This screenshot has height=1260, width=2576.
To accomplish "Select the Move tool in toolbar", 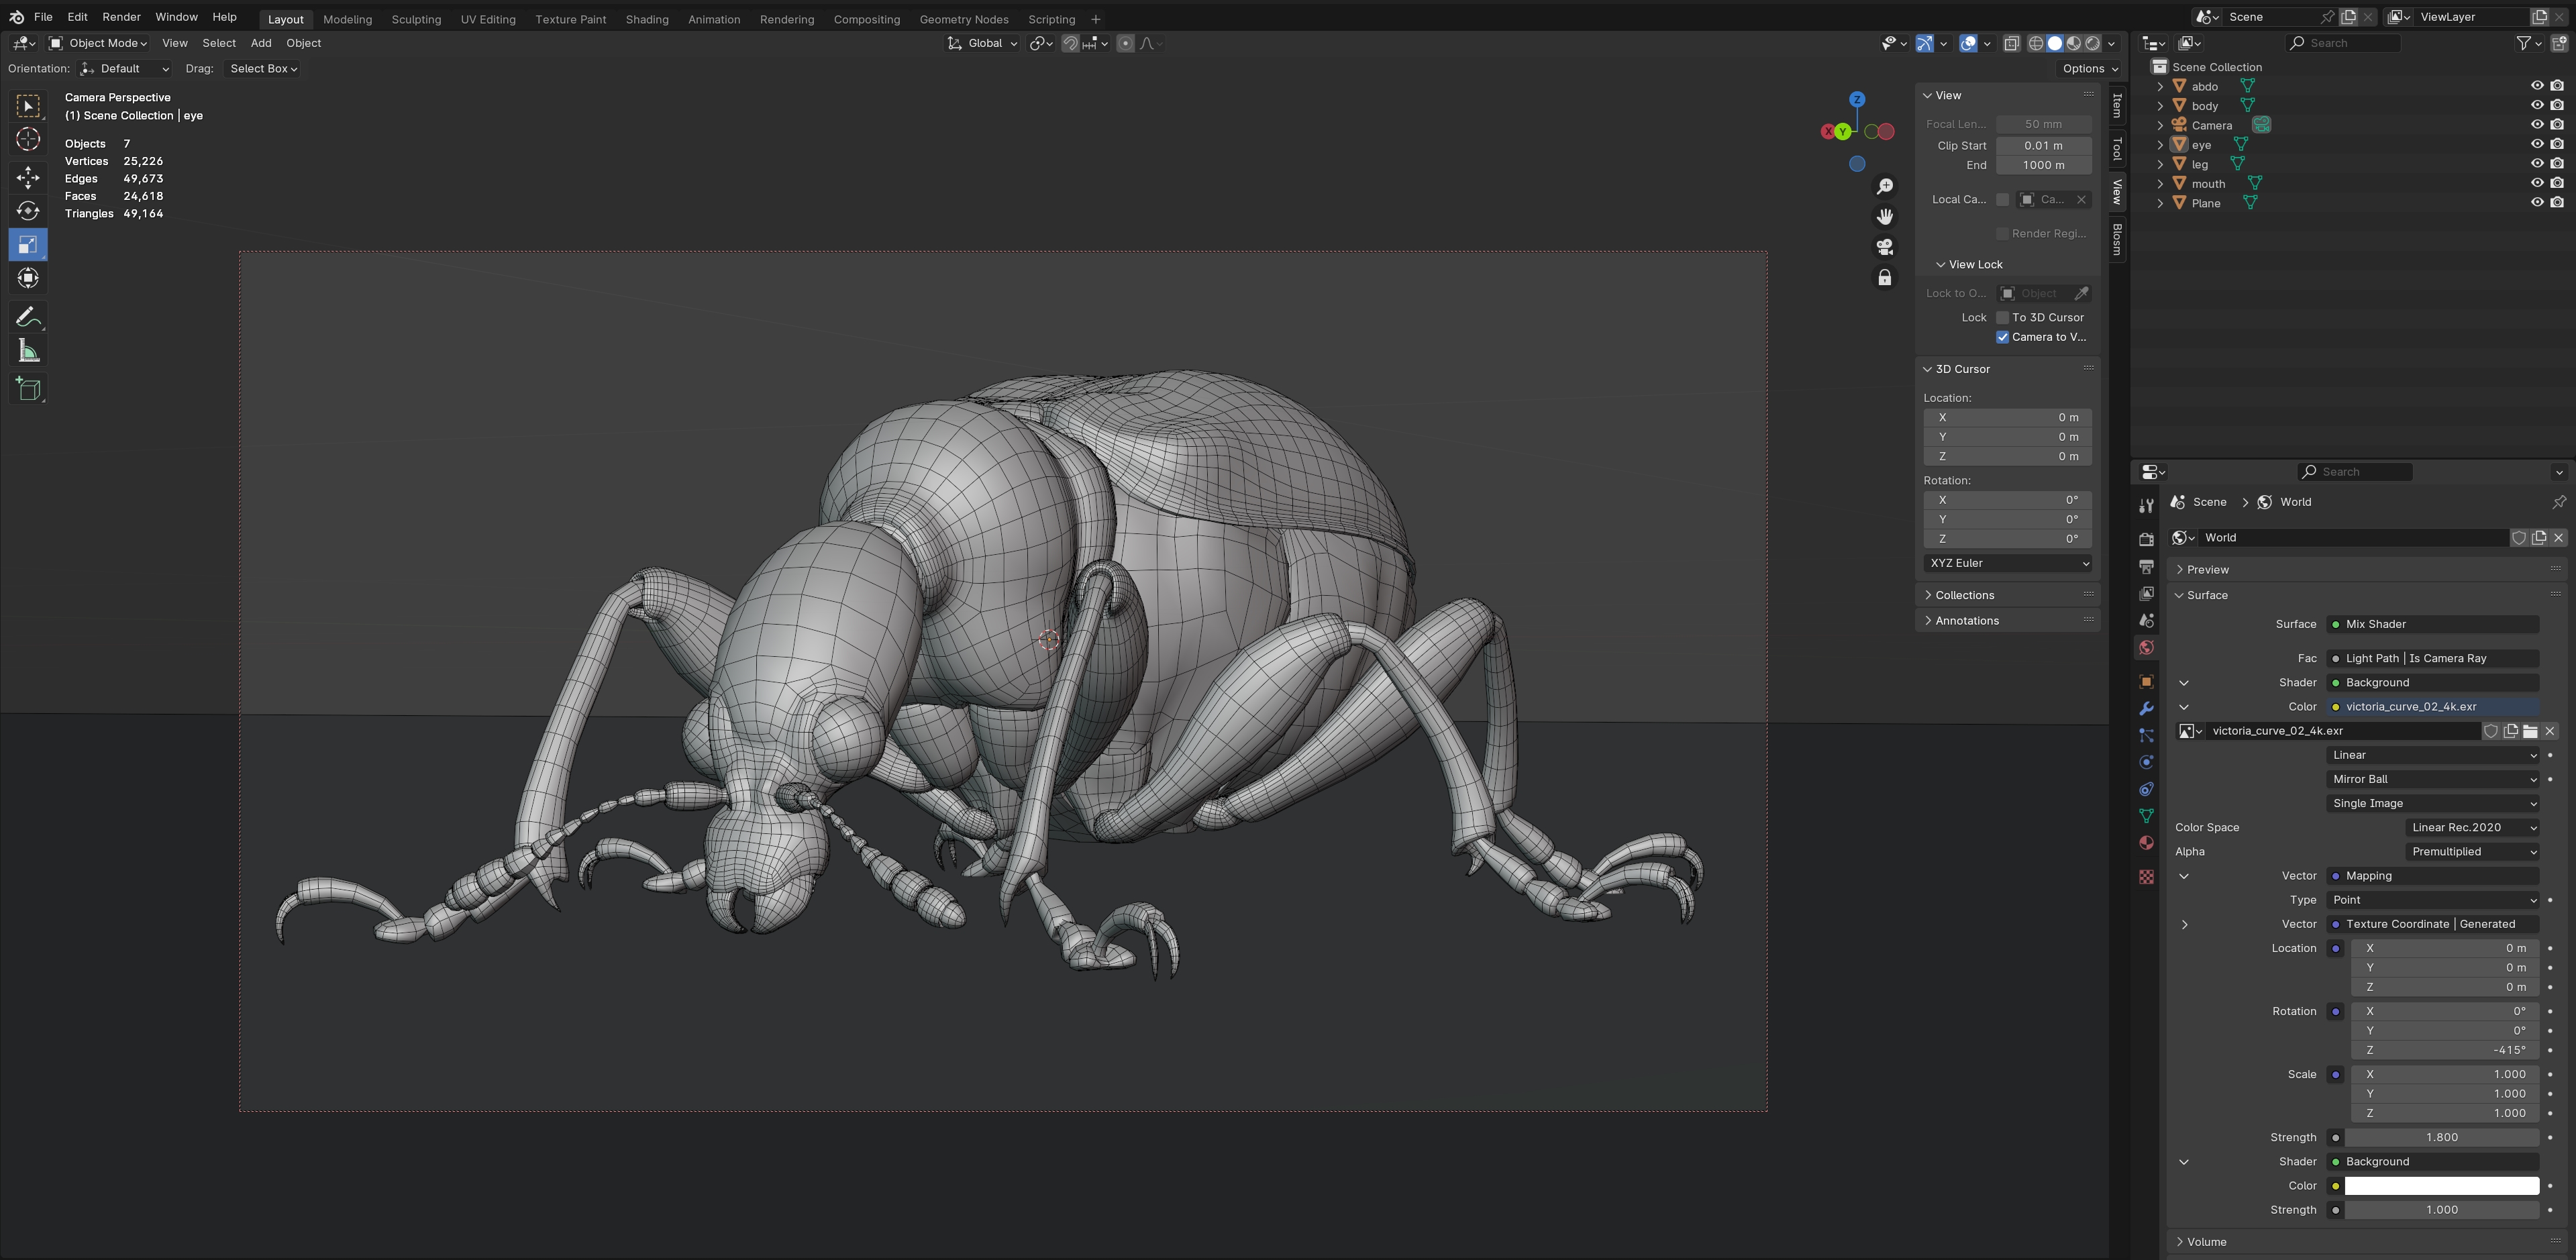I will click(28, 178).
